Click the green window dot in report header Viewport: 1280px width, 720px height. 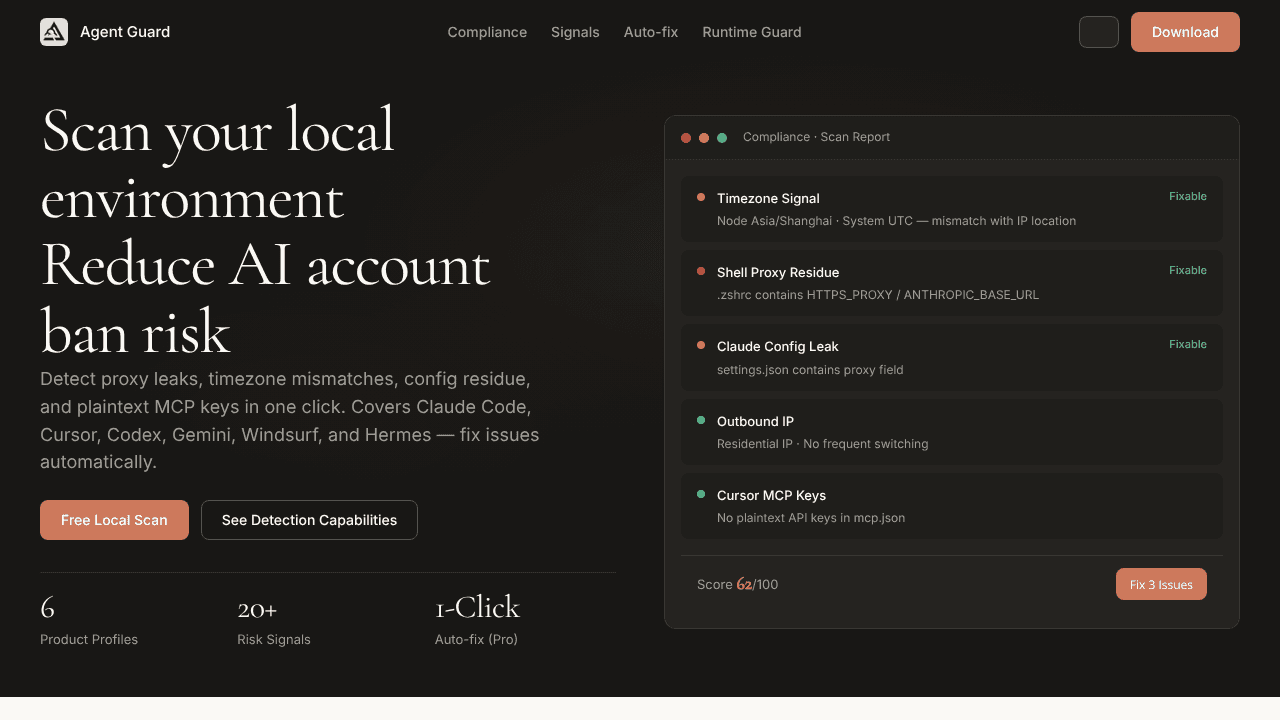point(722,138)
